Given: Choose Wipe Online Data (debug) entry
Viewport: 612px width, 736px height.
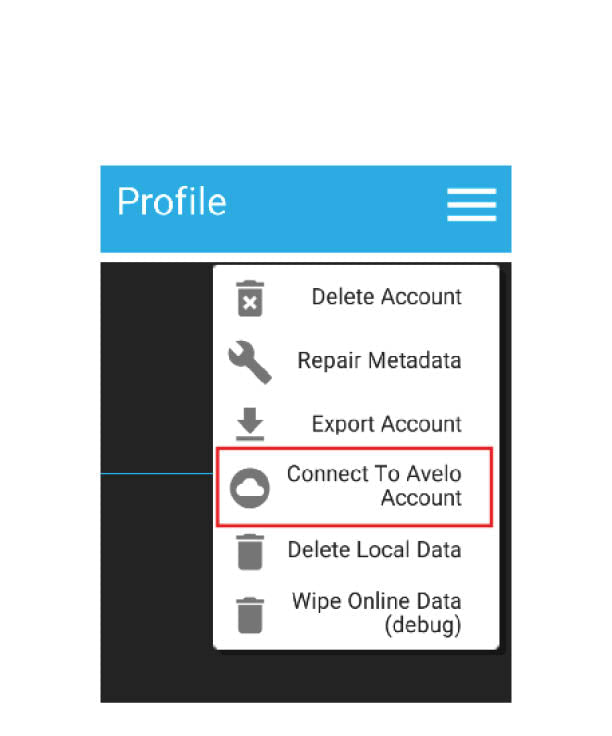Looking at the screenshot, I should coord(356,613).
